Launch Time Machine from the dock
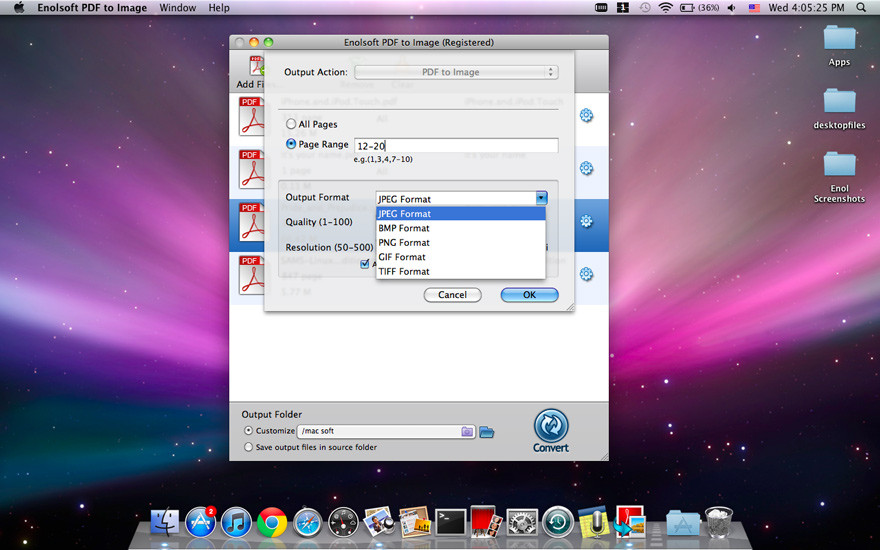Viewport: 880px width, 550px height. (558, 522)
